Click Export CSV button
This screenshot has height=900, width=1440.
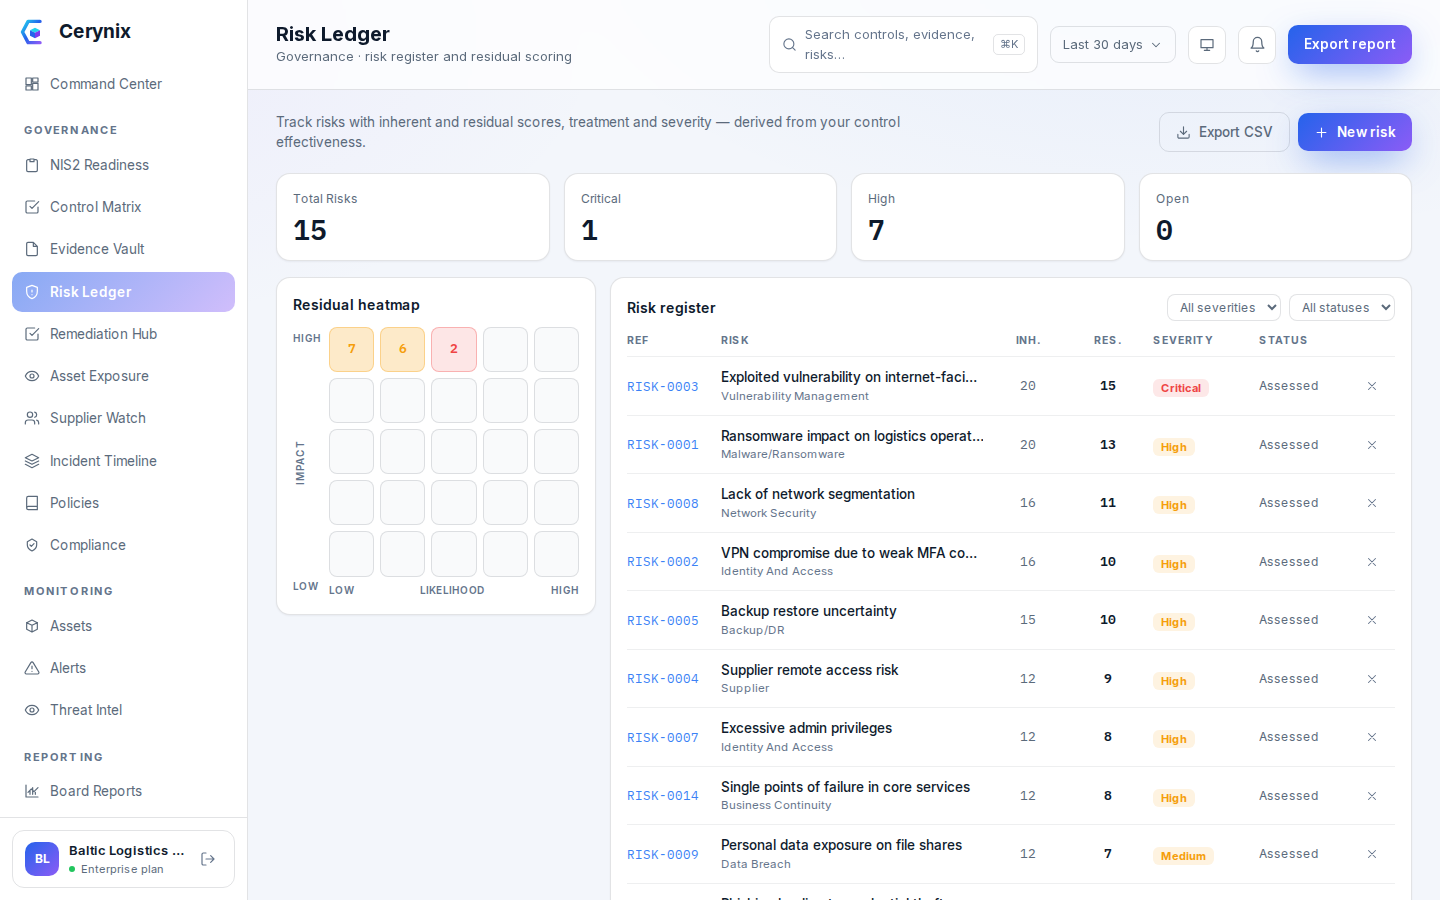1224,132
